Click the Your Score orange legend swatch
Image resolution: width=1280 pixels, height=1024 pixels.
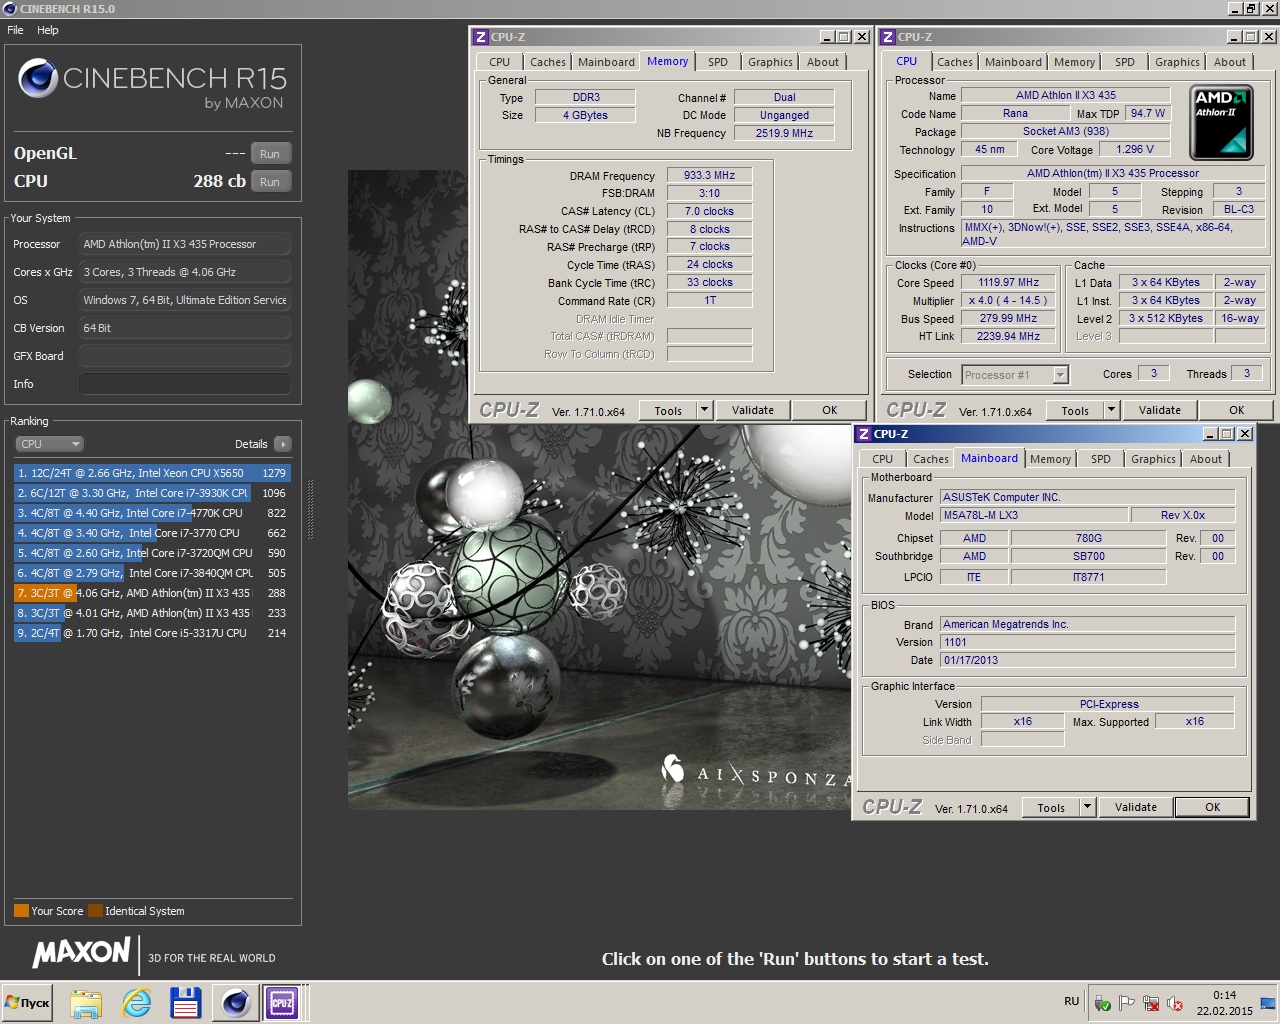pyautogui.click(x=21, y=911)
